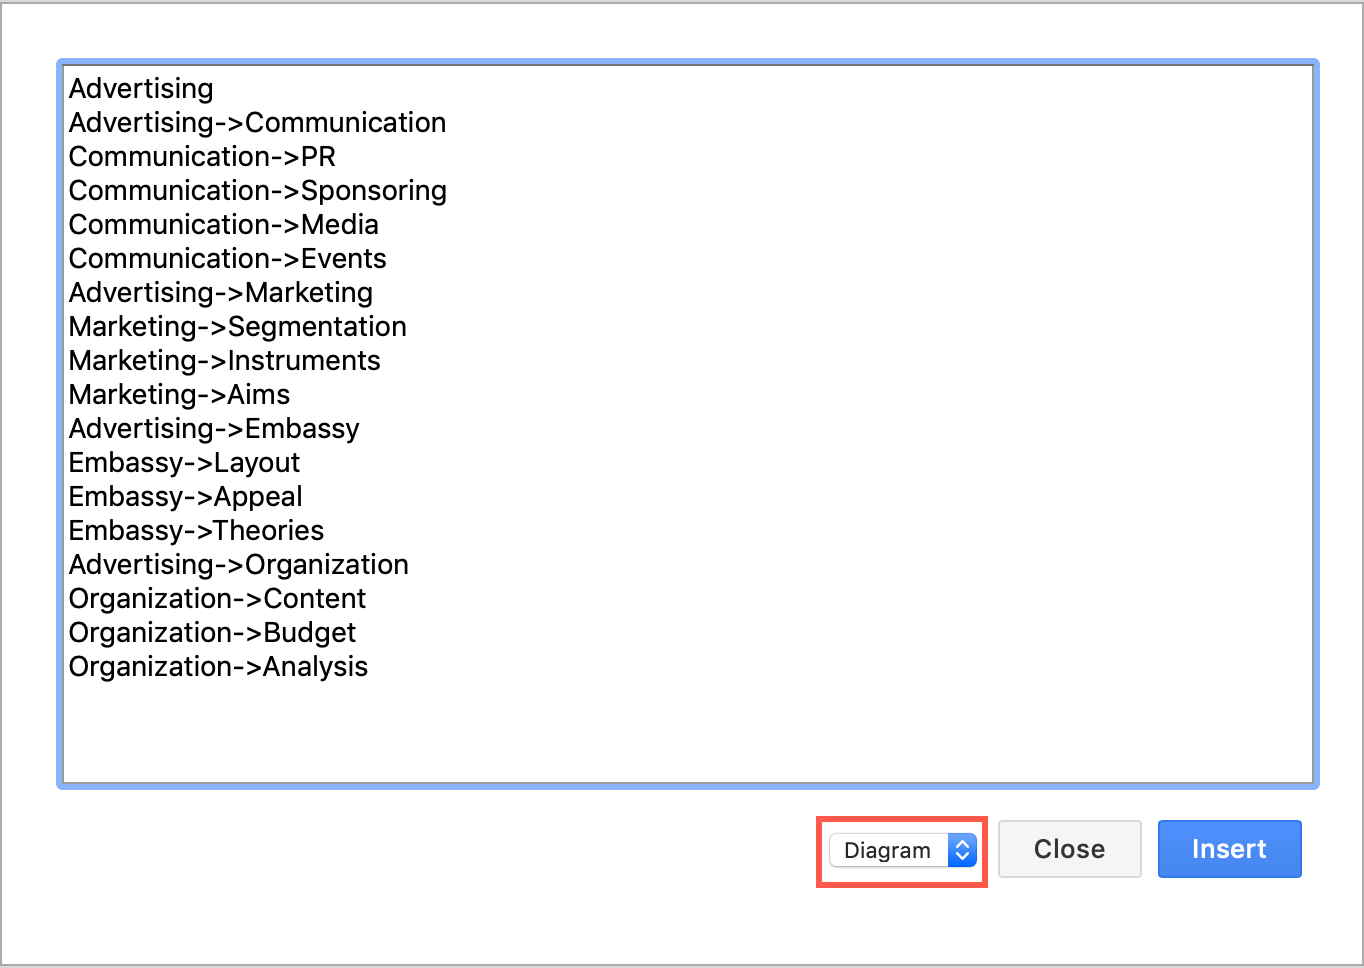
Task: Click the Marketing->Aims text line
Action: coord(179,395)
